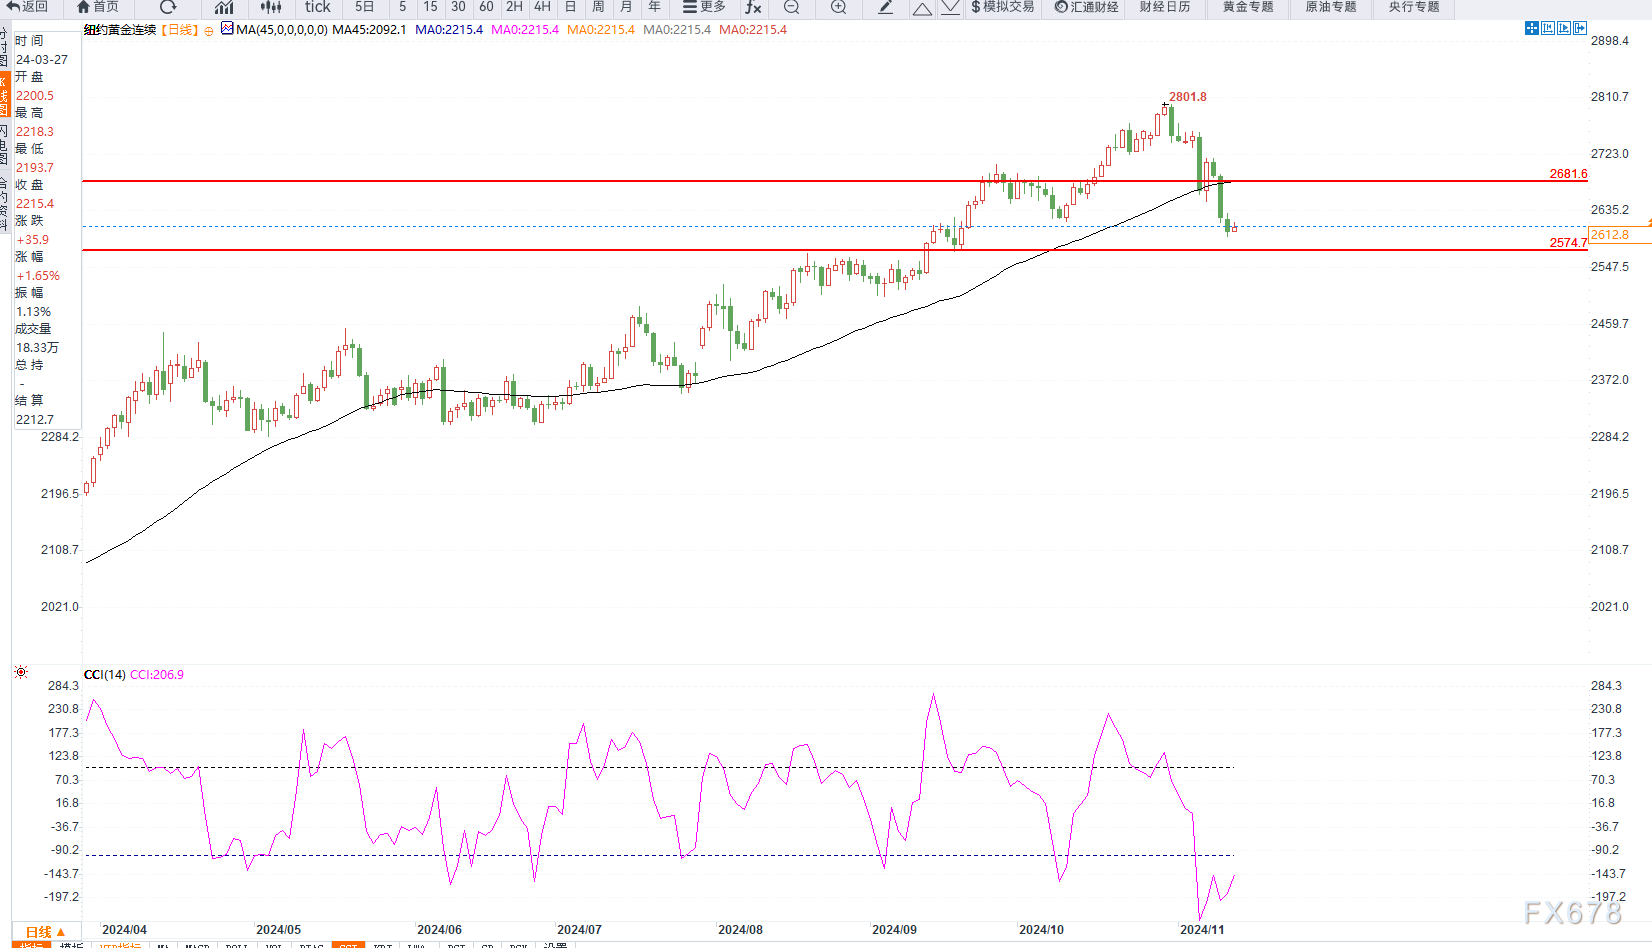
Task: Open the bar chart style icon
Action: click(224, 7)
